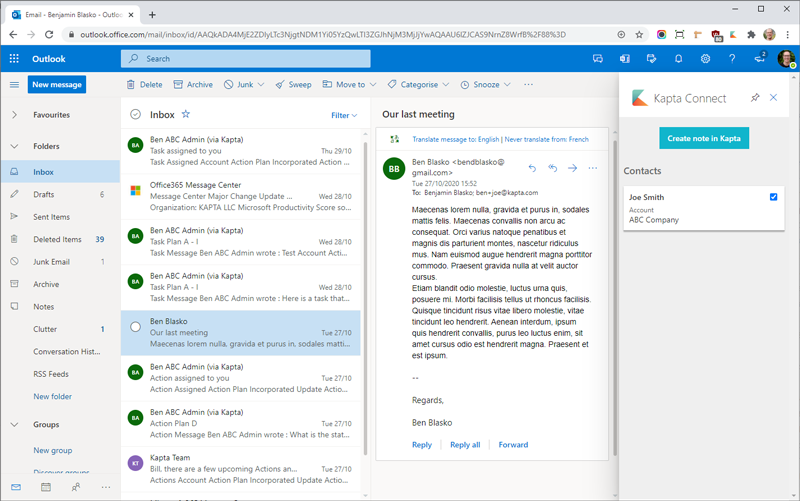Open Outlook settings gear icon

click(705, 59)
